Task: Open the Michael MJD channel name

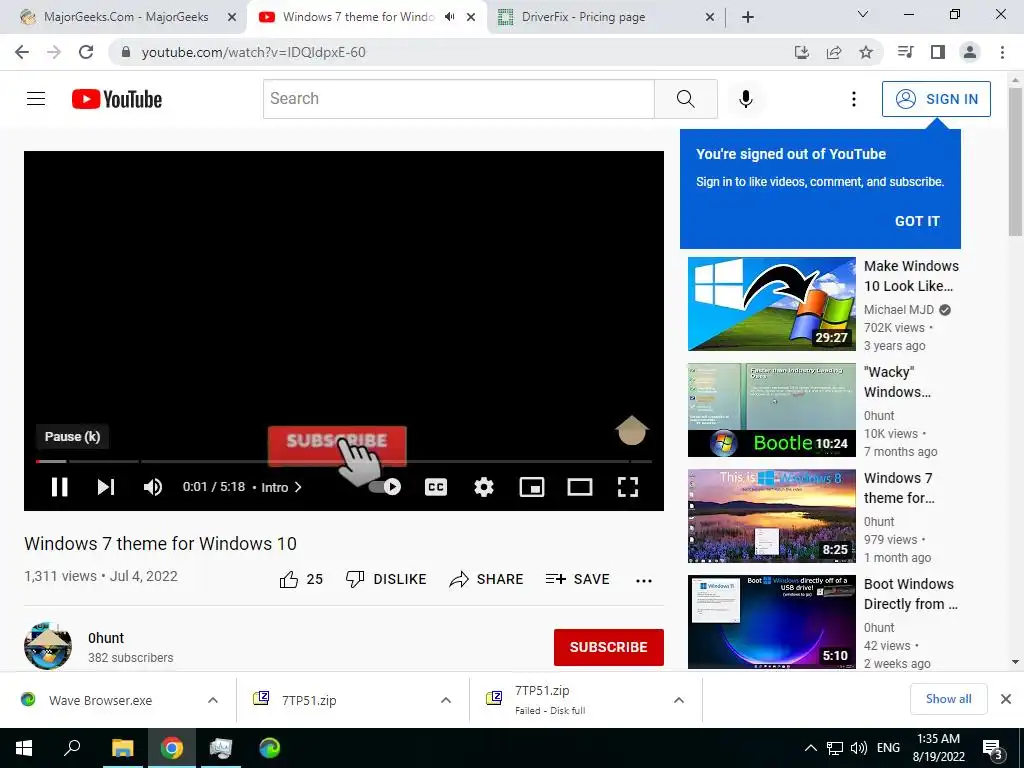Action: [x=899, y=310]
